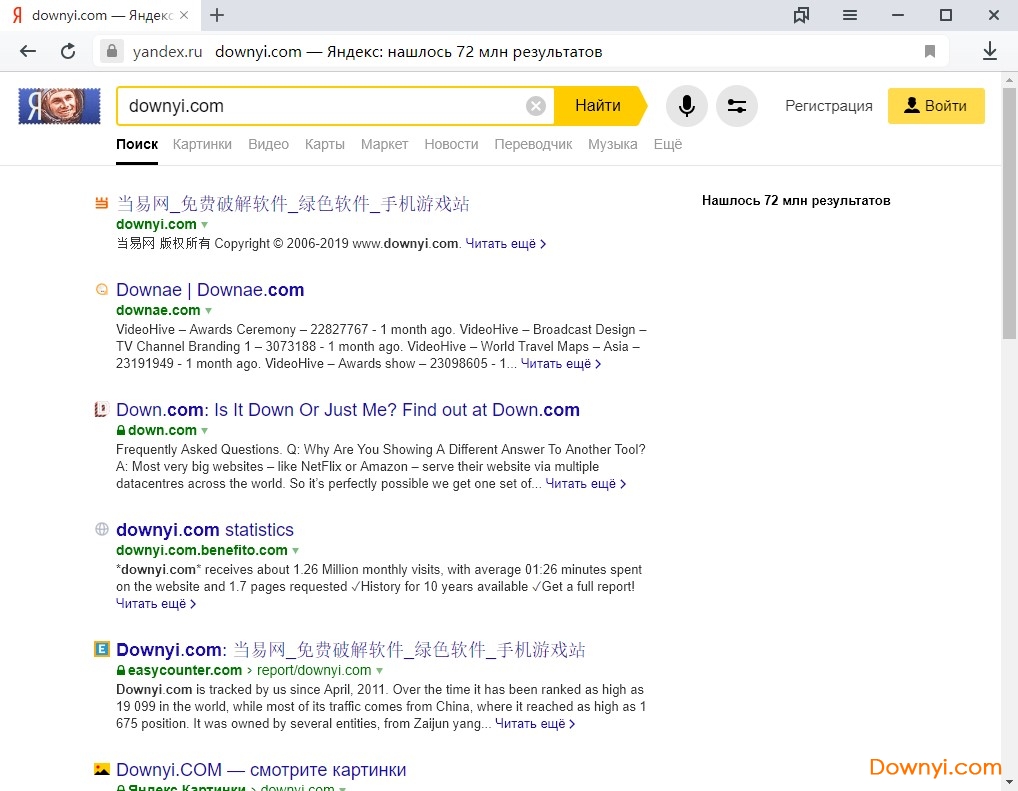Click the Войти login button
1018x791 pixels.
click(x=936, y=105)
